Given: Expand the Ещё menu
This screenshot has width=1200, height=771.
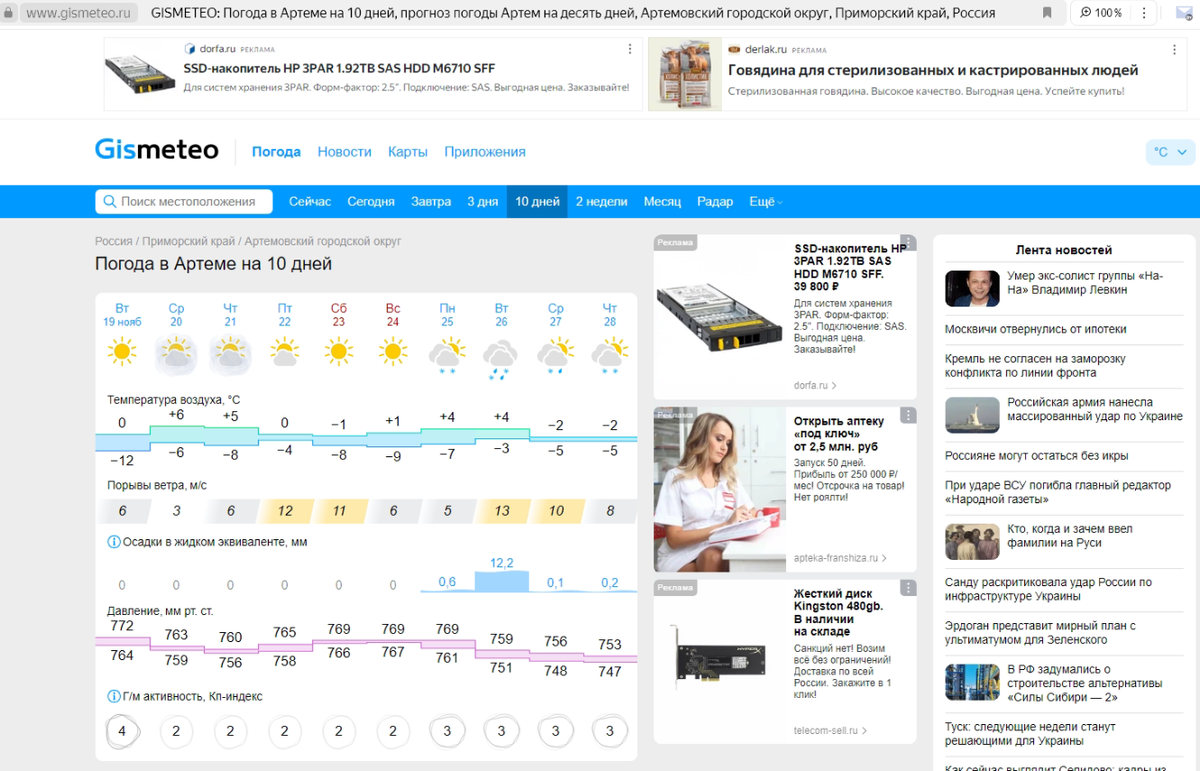Looking at the screenshot, I should tap(766, 201).
